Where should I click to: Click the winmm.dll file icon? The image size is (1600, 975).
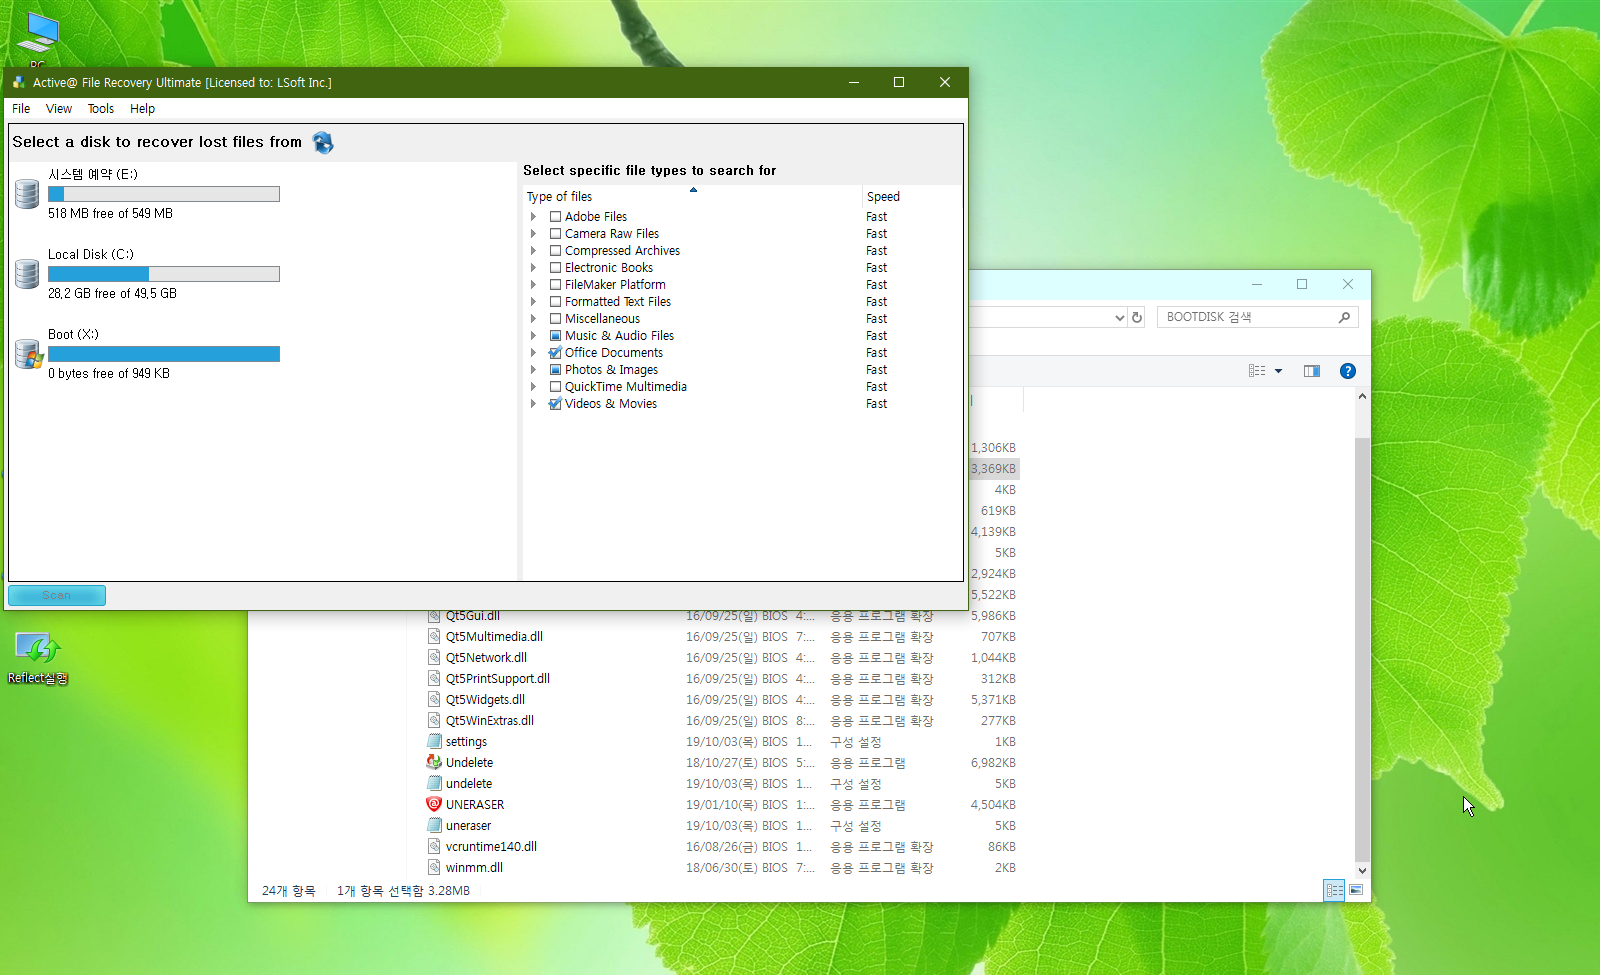pos(434,867)
